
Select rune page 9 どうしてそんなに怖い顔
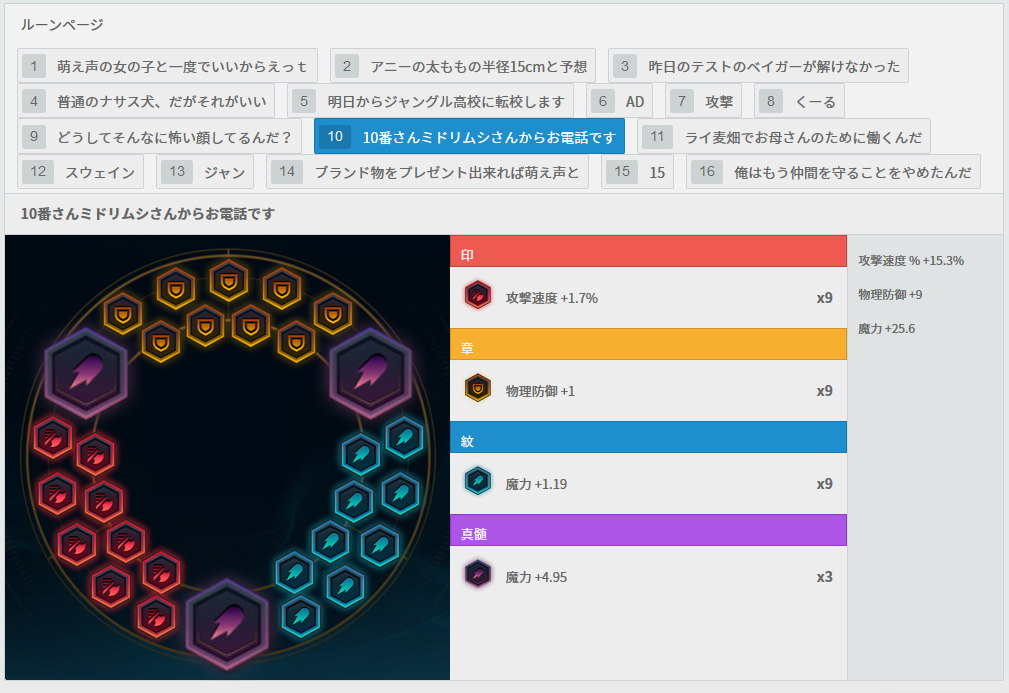[160, 136]
